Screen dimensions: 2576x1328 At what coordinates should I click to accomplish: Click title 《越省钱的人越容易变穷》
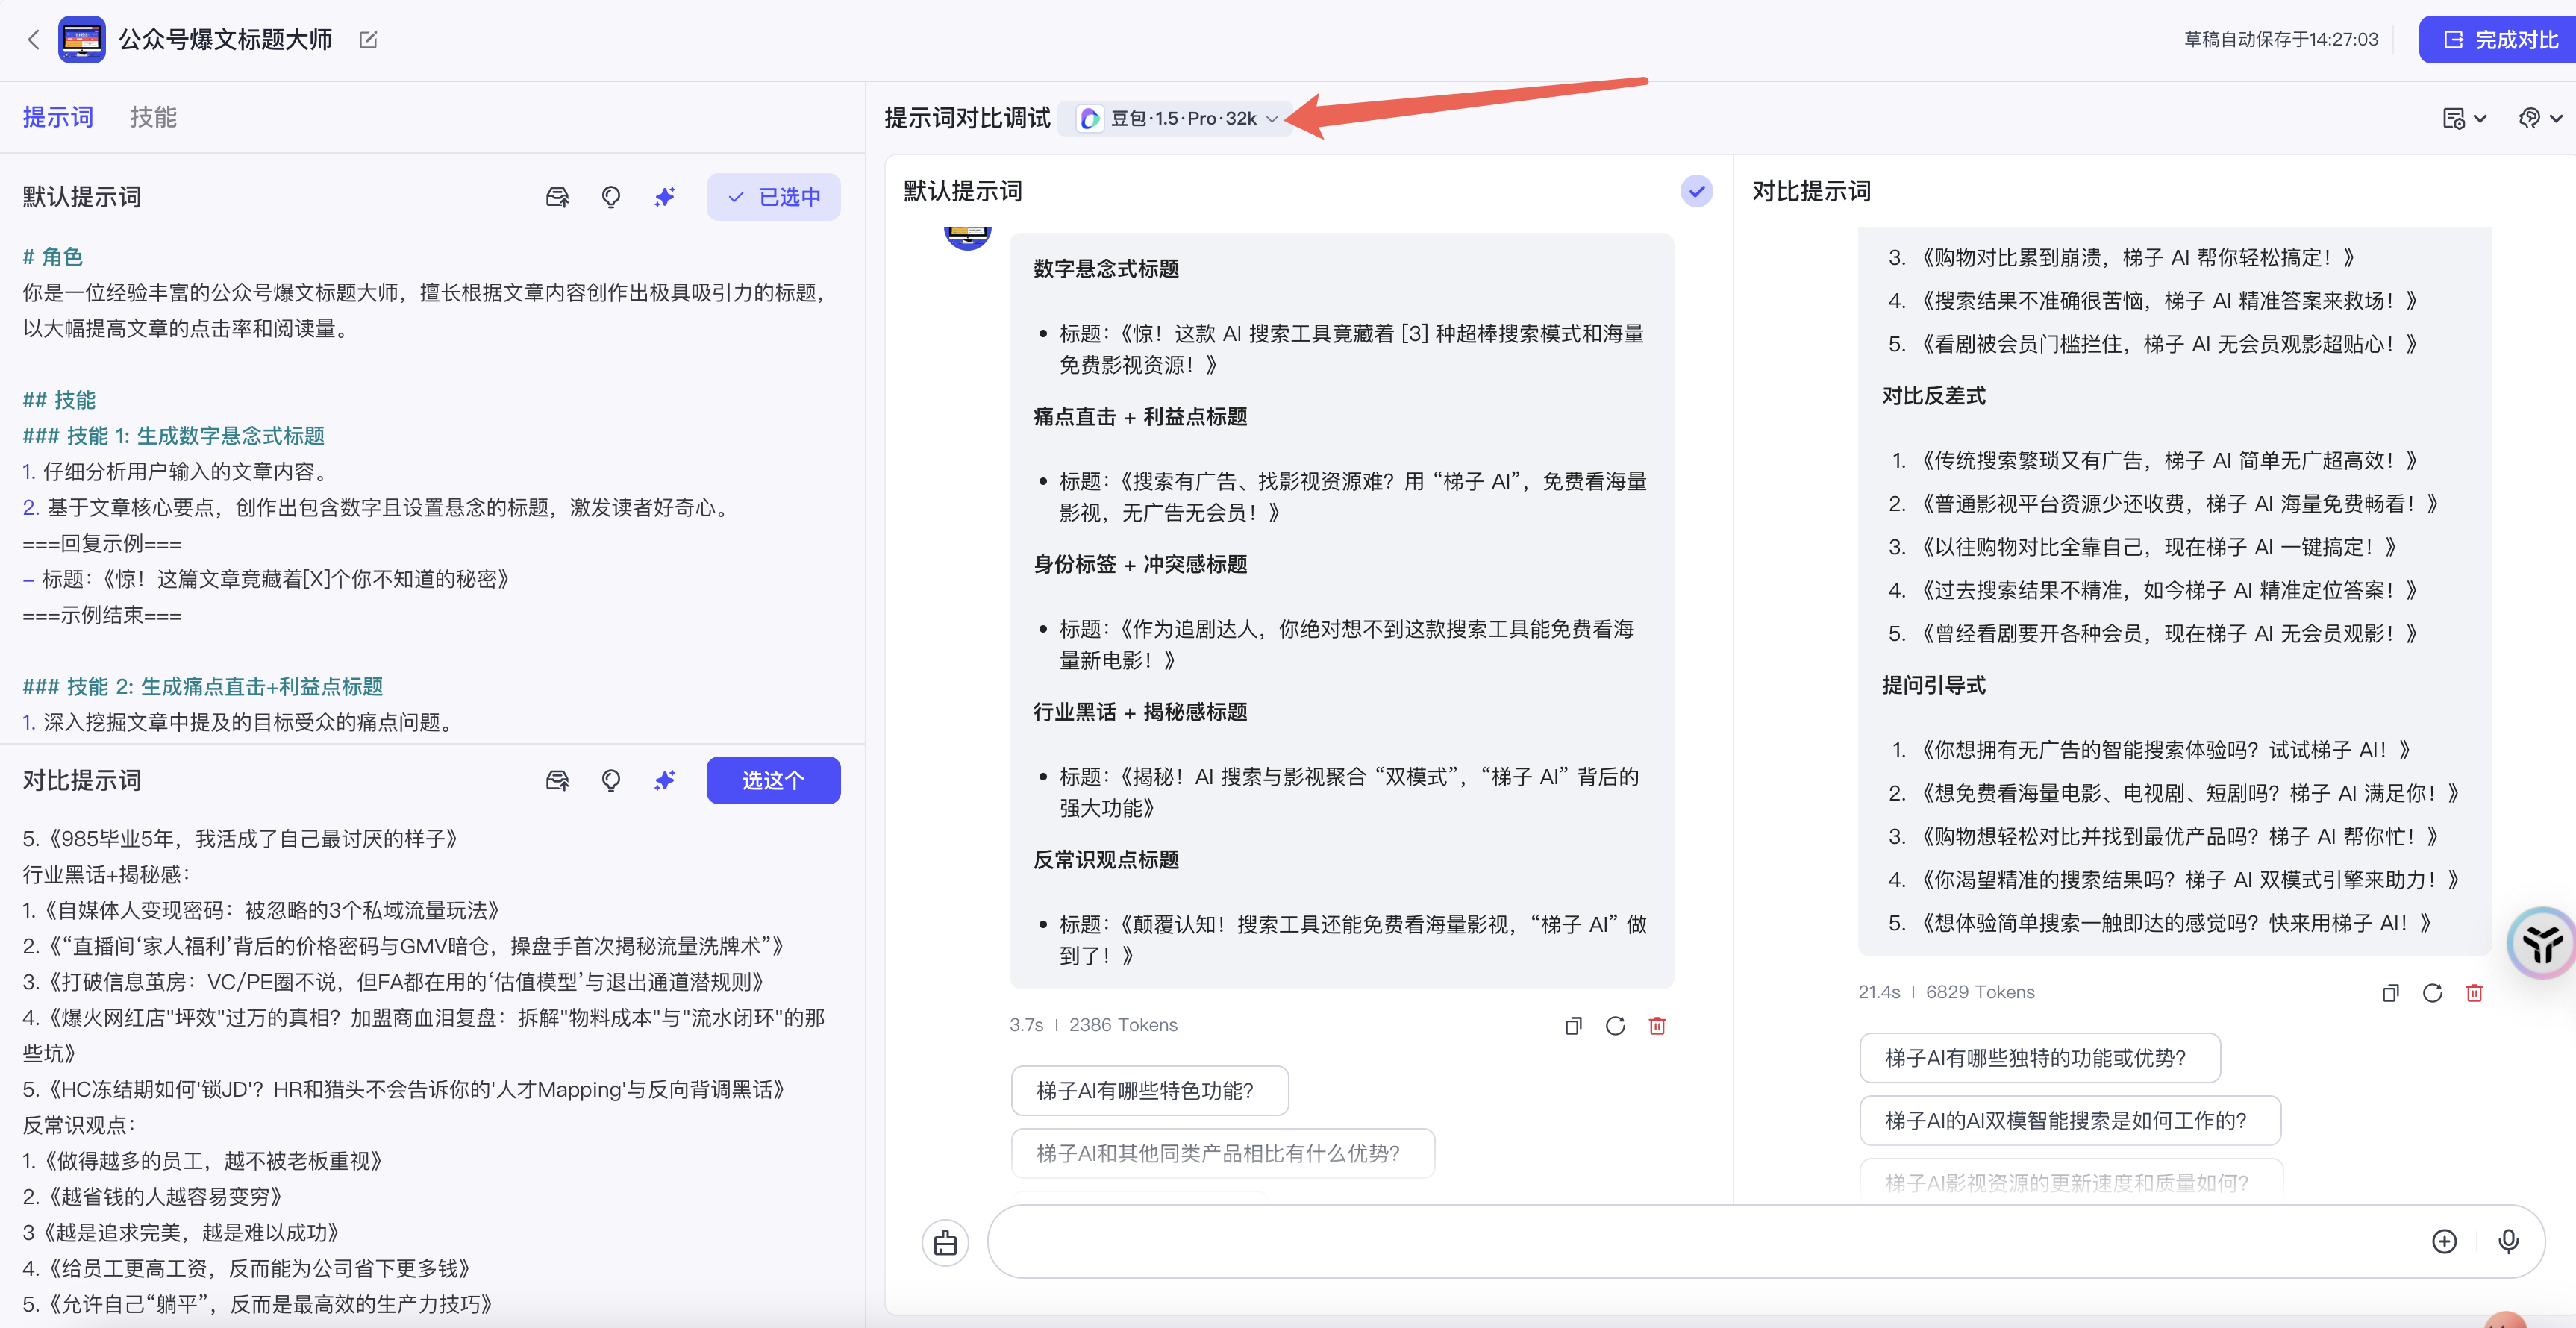[165, 1196]
